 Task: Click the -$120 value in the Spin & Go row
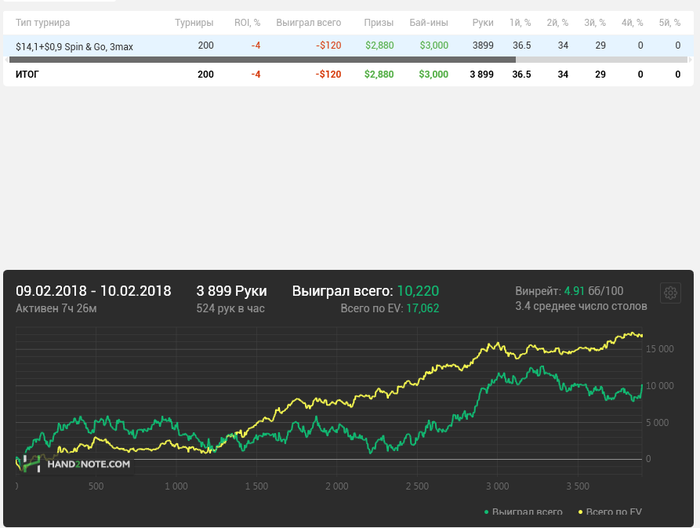pos(328,46)
